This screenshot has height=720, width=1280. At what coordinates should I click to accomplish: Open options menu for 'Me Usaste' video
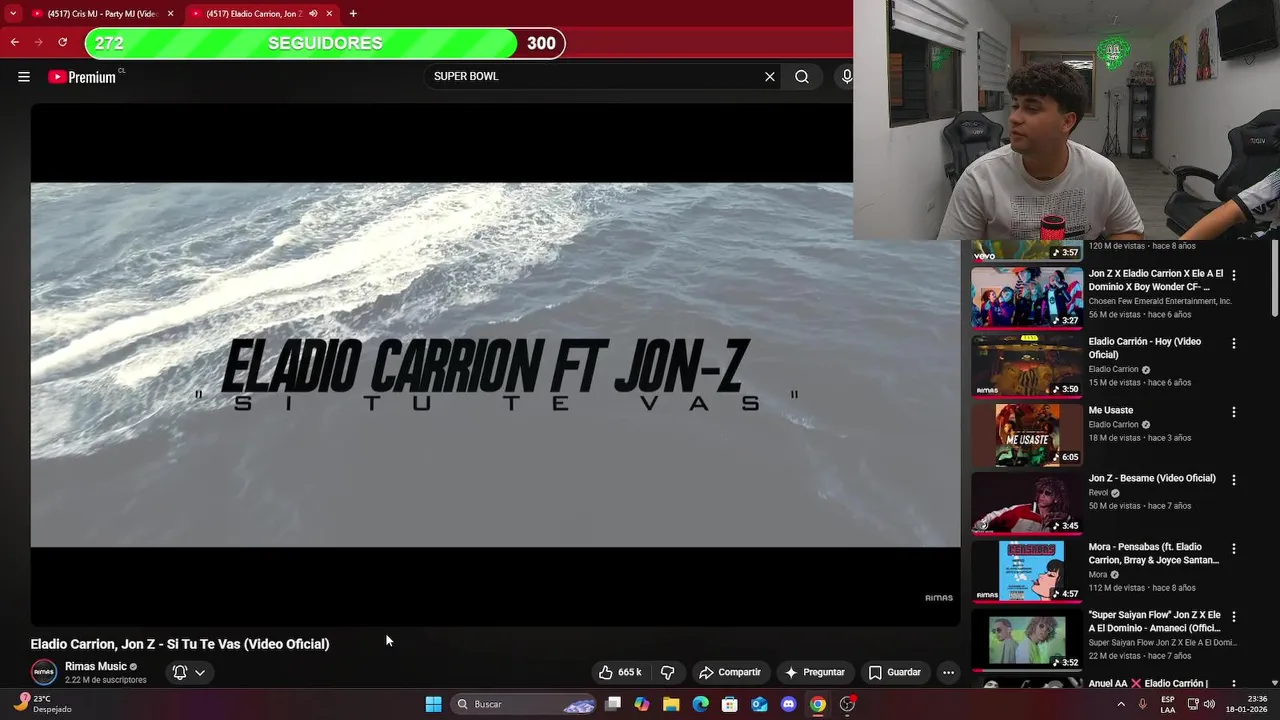pos(1234,412)
